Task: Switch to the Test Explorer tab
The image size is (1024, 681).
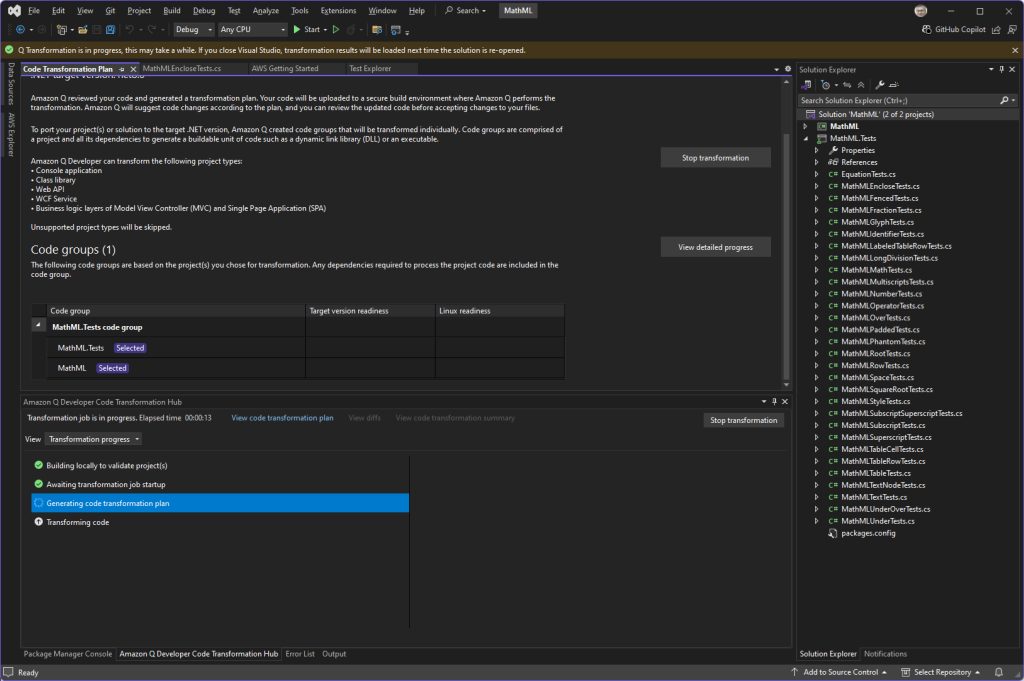Action: (369, 69)
